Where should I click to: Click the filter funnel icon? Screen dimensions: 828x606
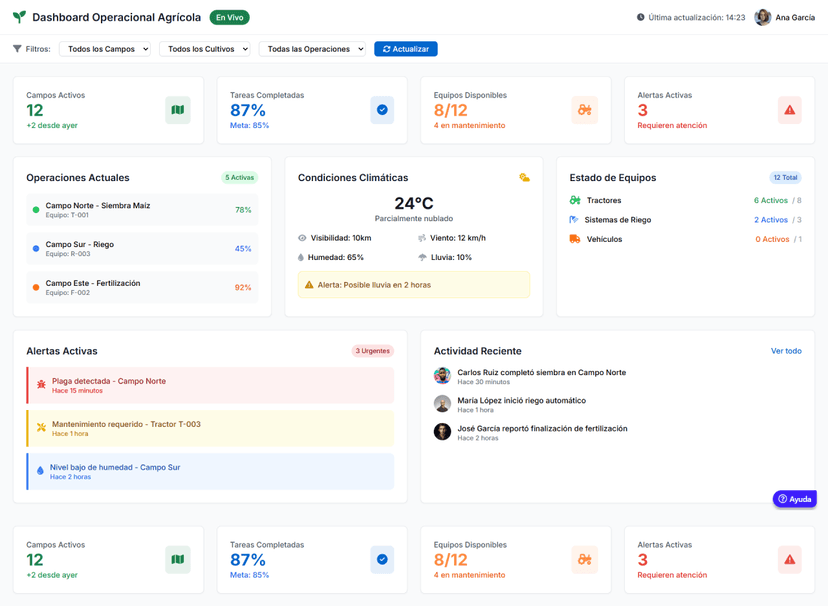coord(17,49)
